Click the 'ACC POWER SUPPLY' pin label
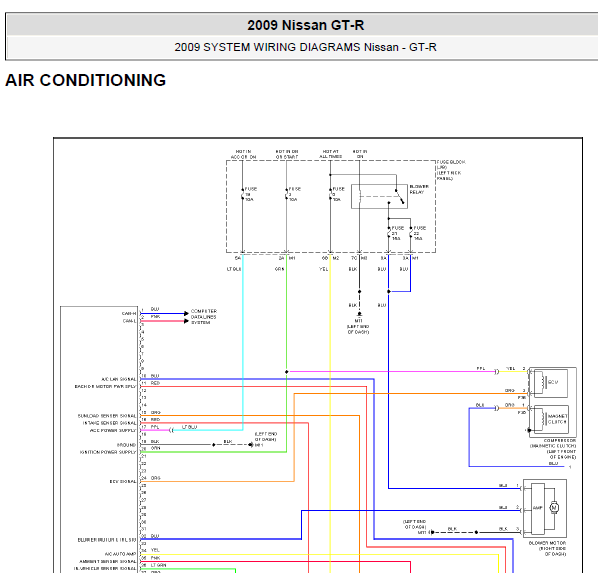The image size is (598, 573). [x=113, y=430]
